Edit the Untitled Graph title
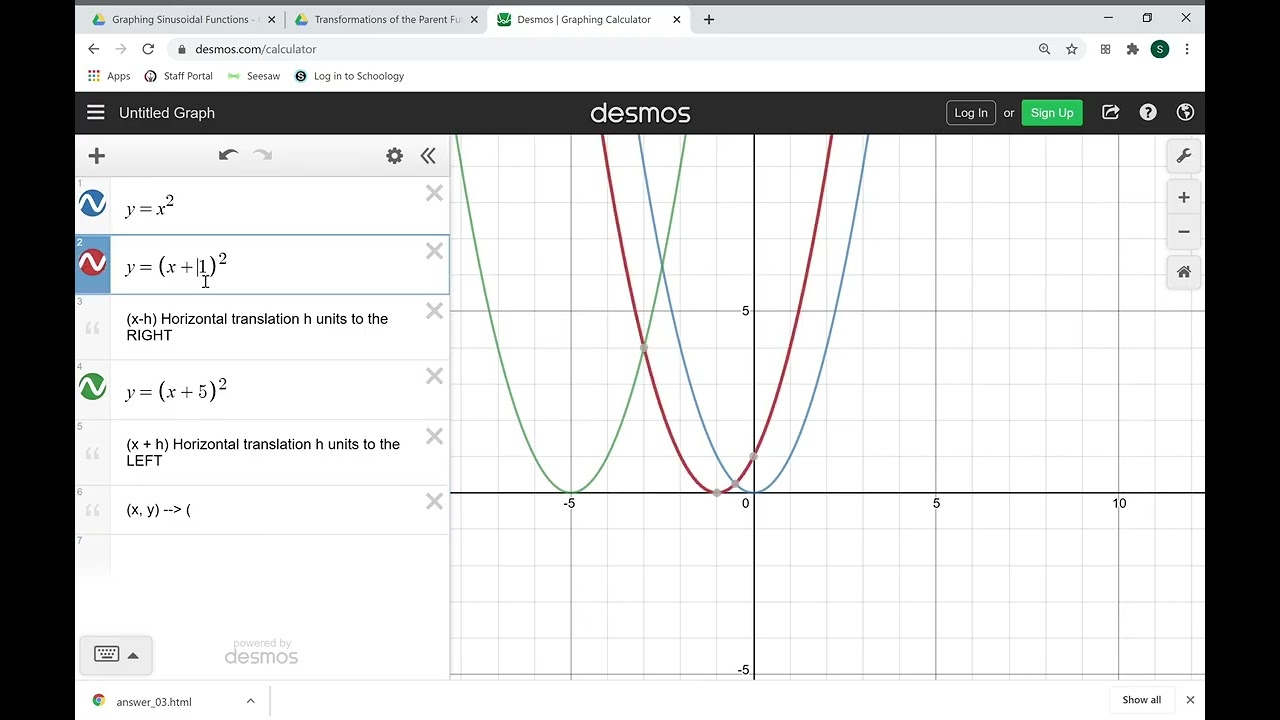Image resolution: width=1280 pixels, height=720 pixels. (167, 113)
